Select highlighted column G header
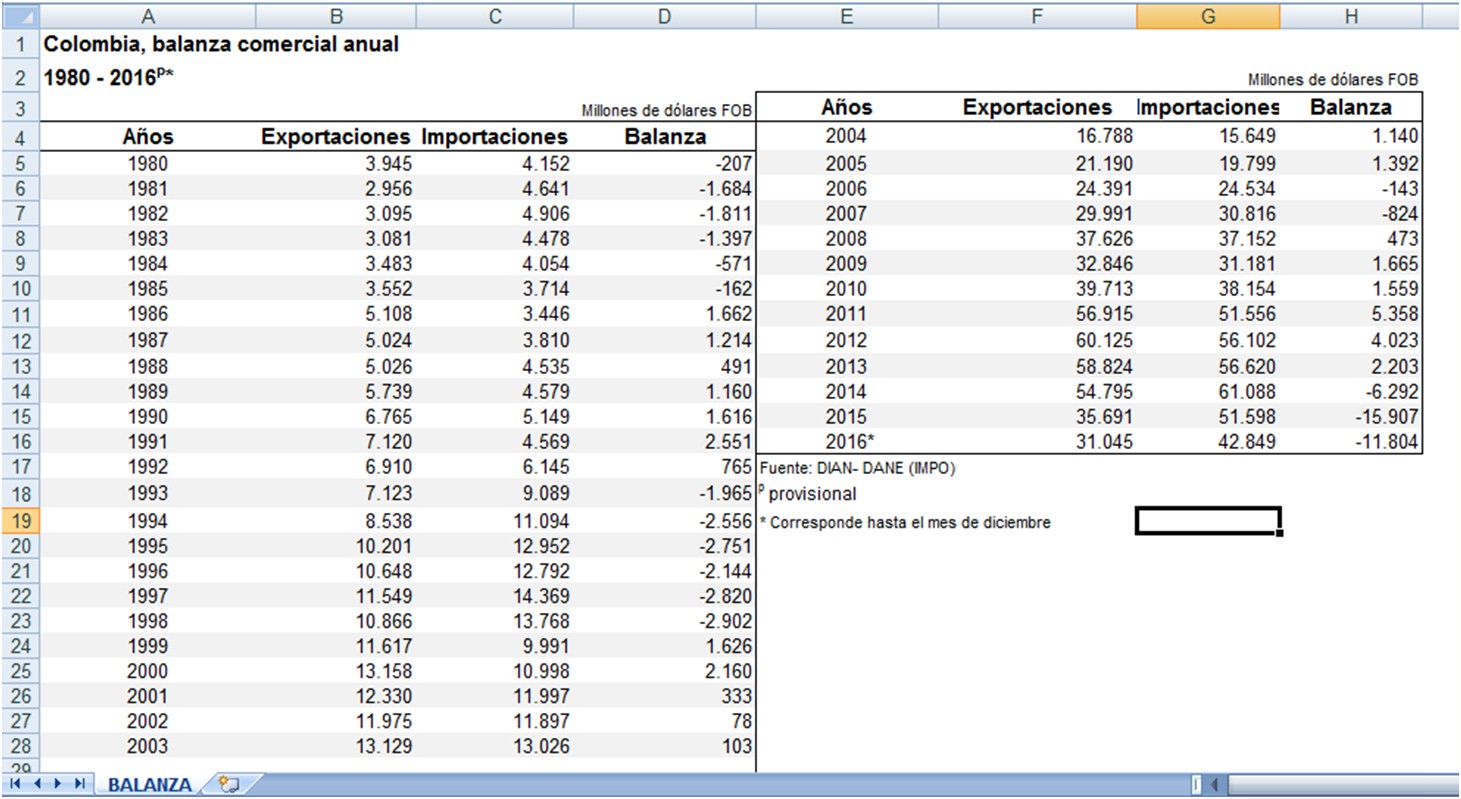The image size is (1461, 799). pyautogui.click(x=1207, y=16)
